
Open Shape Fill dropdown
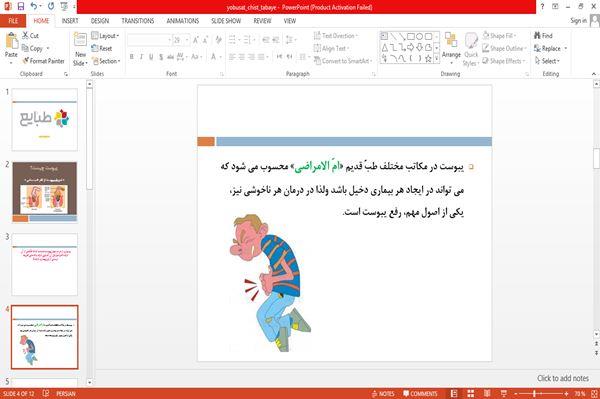pos(499,36)
